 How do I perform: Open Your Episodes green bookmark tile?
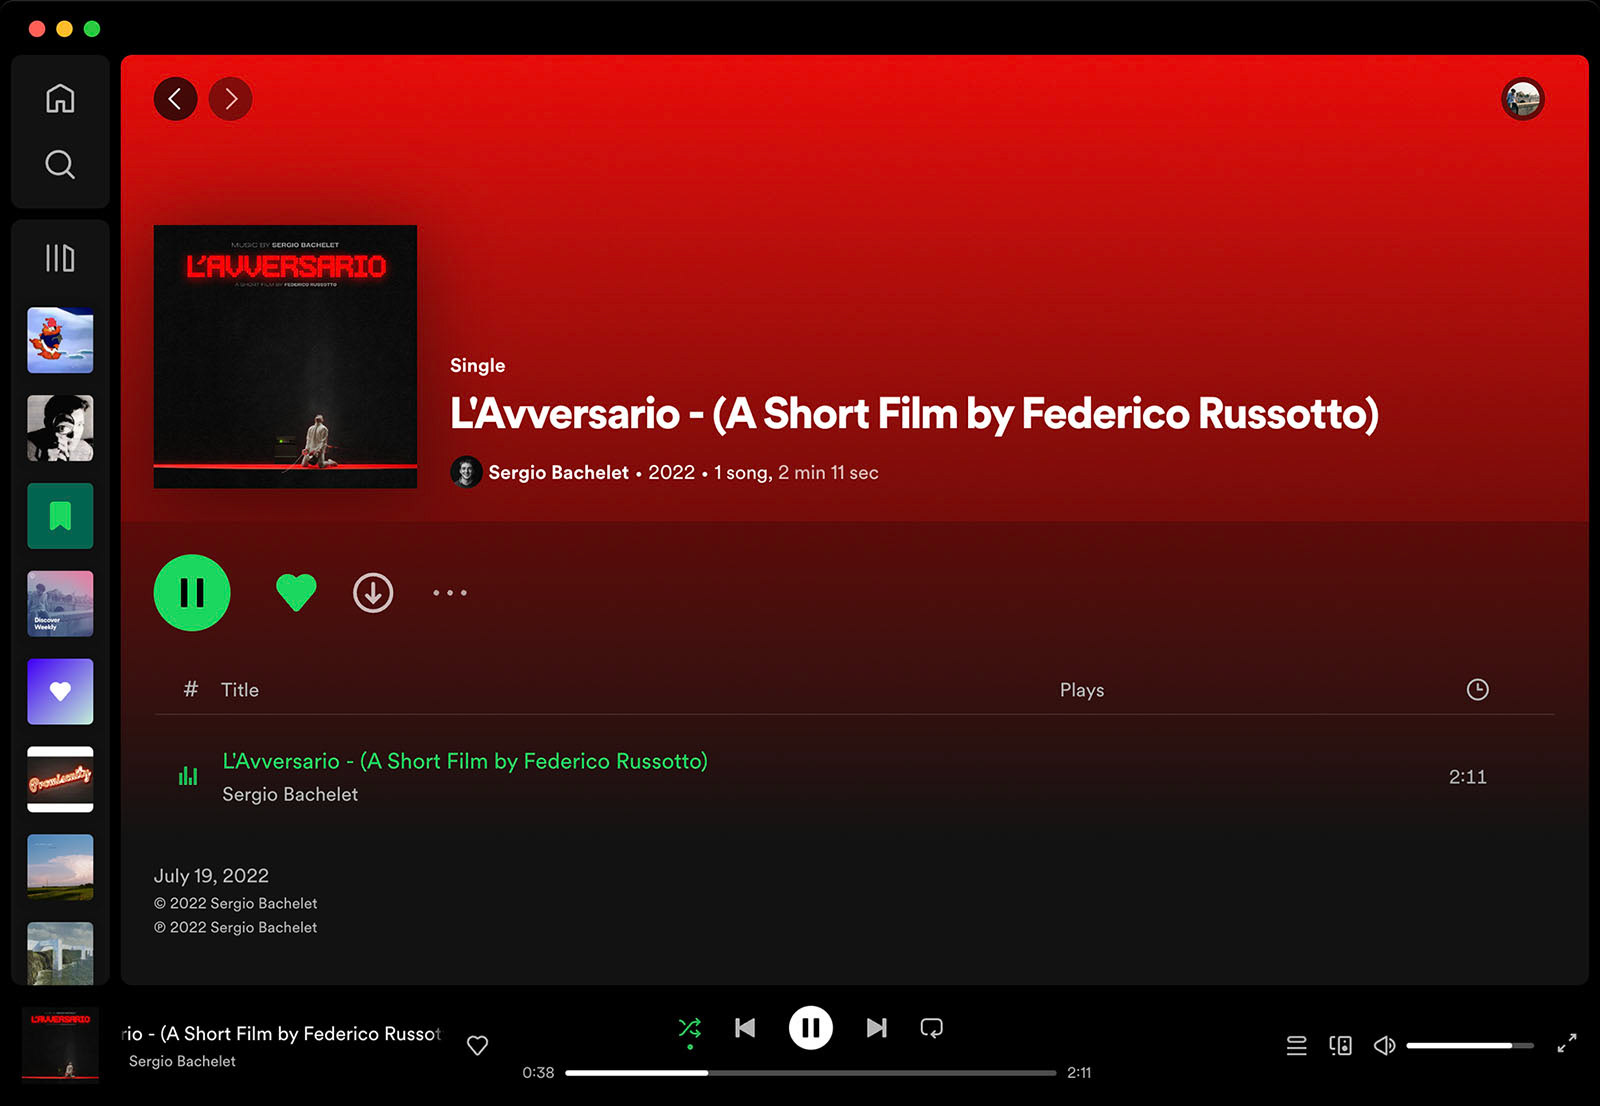(x=60, y=516)
